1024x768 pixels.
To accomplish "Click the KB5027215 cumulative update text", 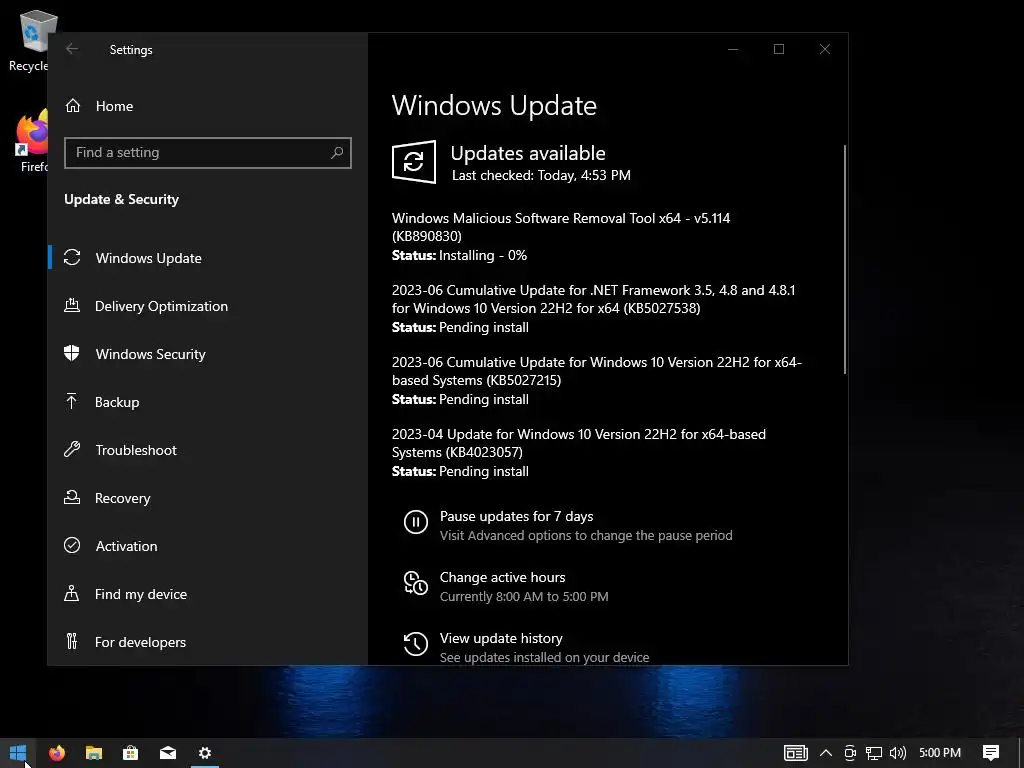I will click(597, 371).
